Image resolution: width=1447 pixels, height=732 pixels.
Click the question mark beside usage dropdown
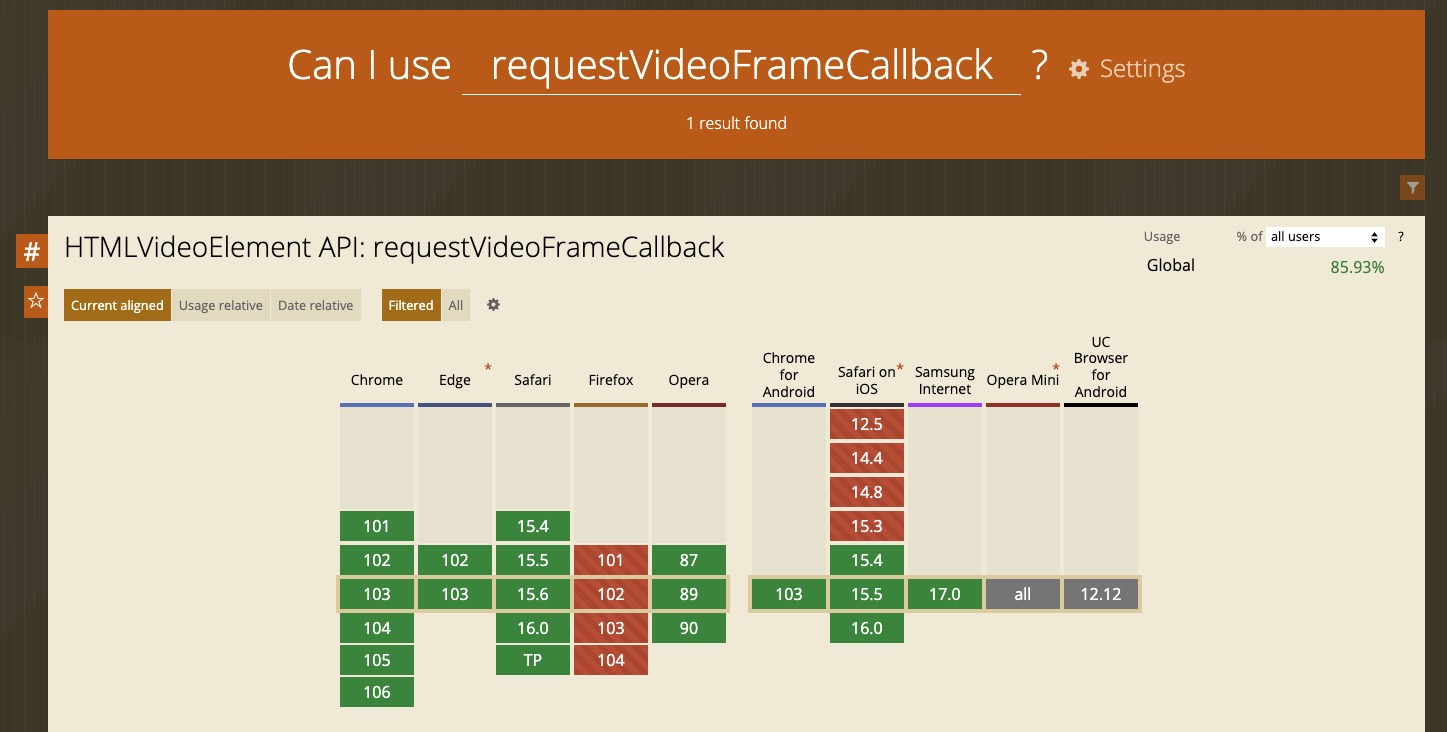click(1400, 237)
